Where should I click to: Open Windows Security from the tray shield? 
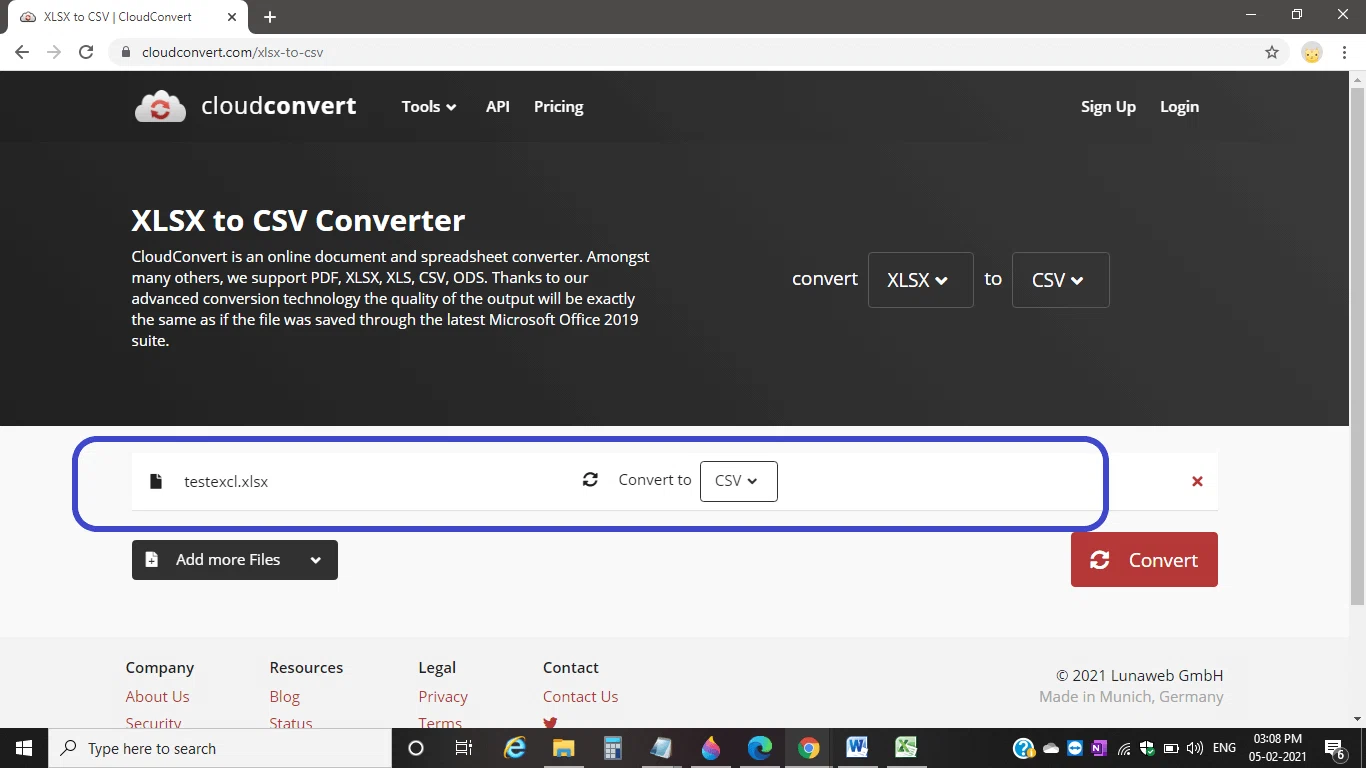click(1147, 748)
